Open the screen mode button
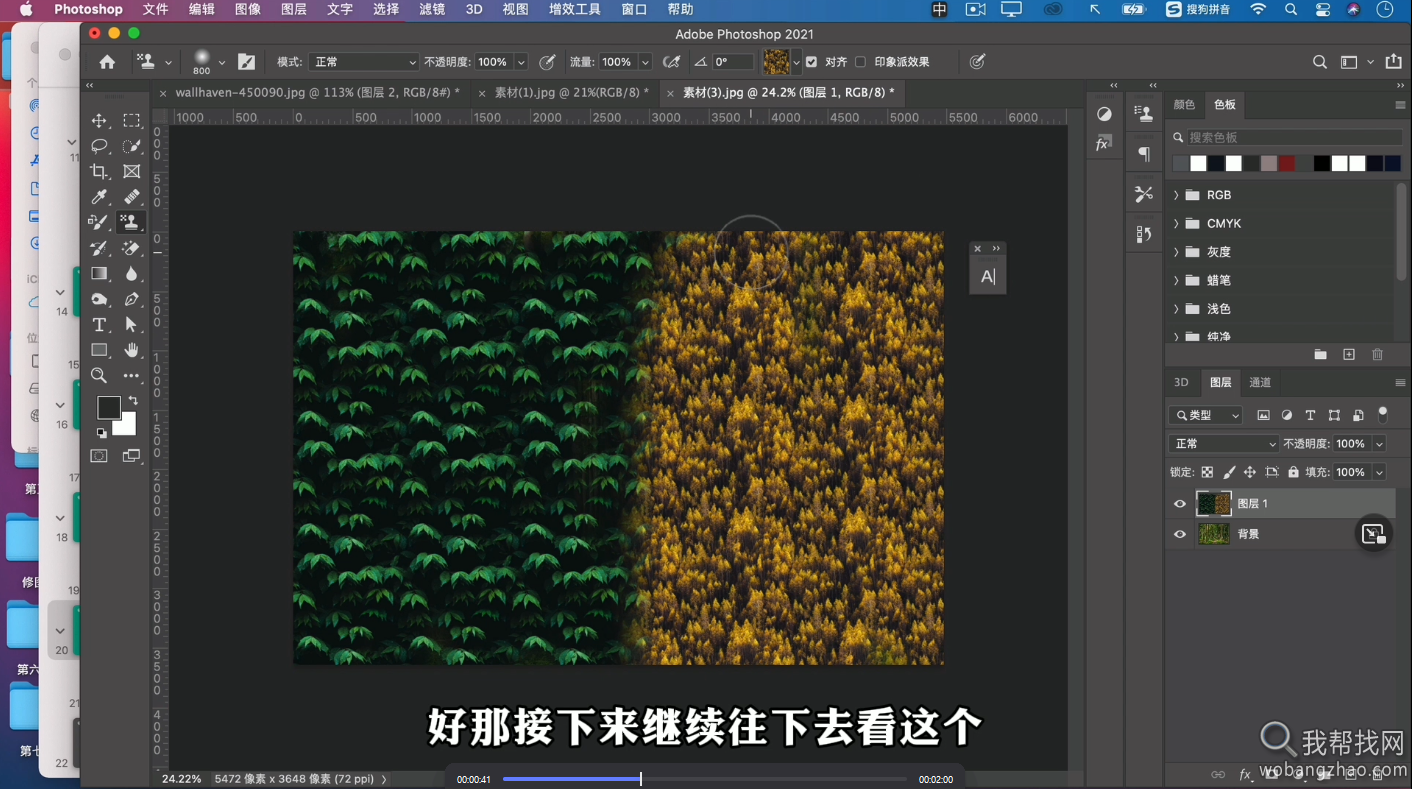The height and width of the screenshot is (789, 1413). (131, 456)
